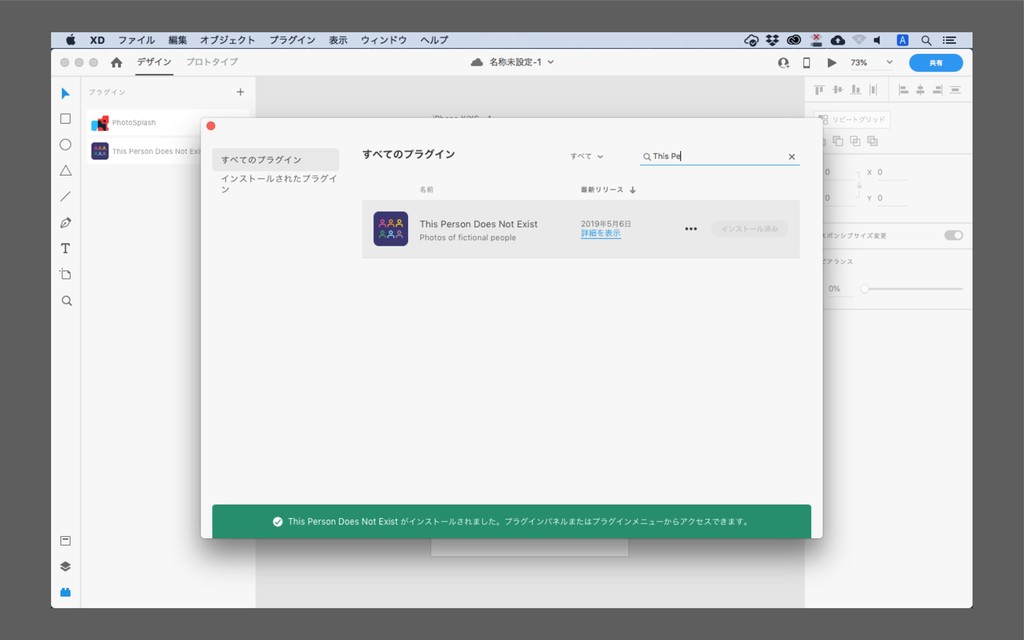Open Dropbox menu bar icon
1024x640 pixels.
click(773, 40)
